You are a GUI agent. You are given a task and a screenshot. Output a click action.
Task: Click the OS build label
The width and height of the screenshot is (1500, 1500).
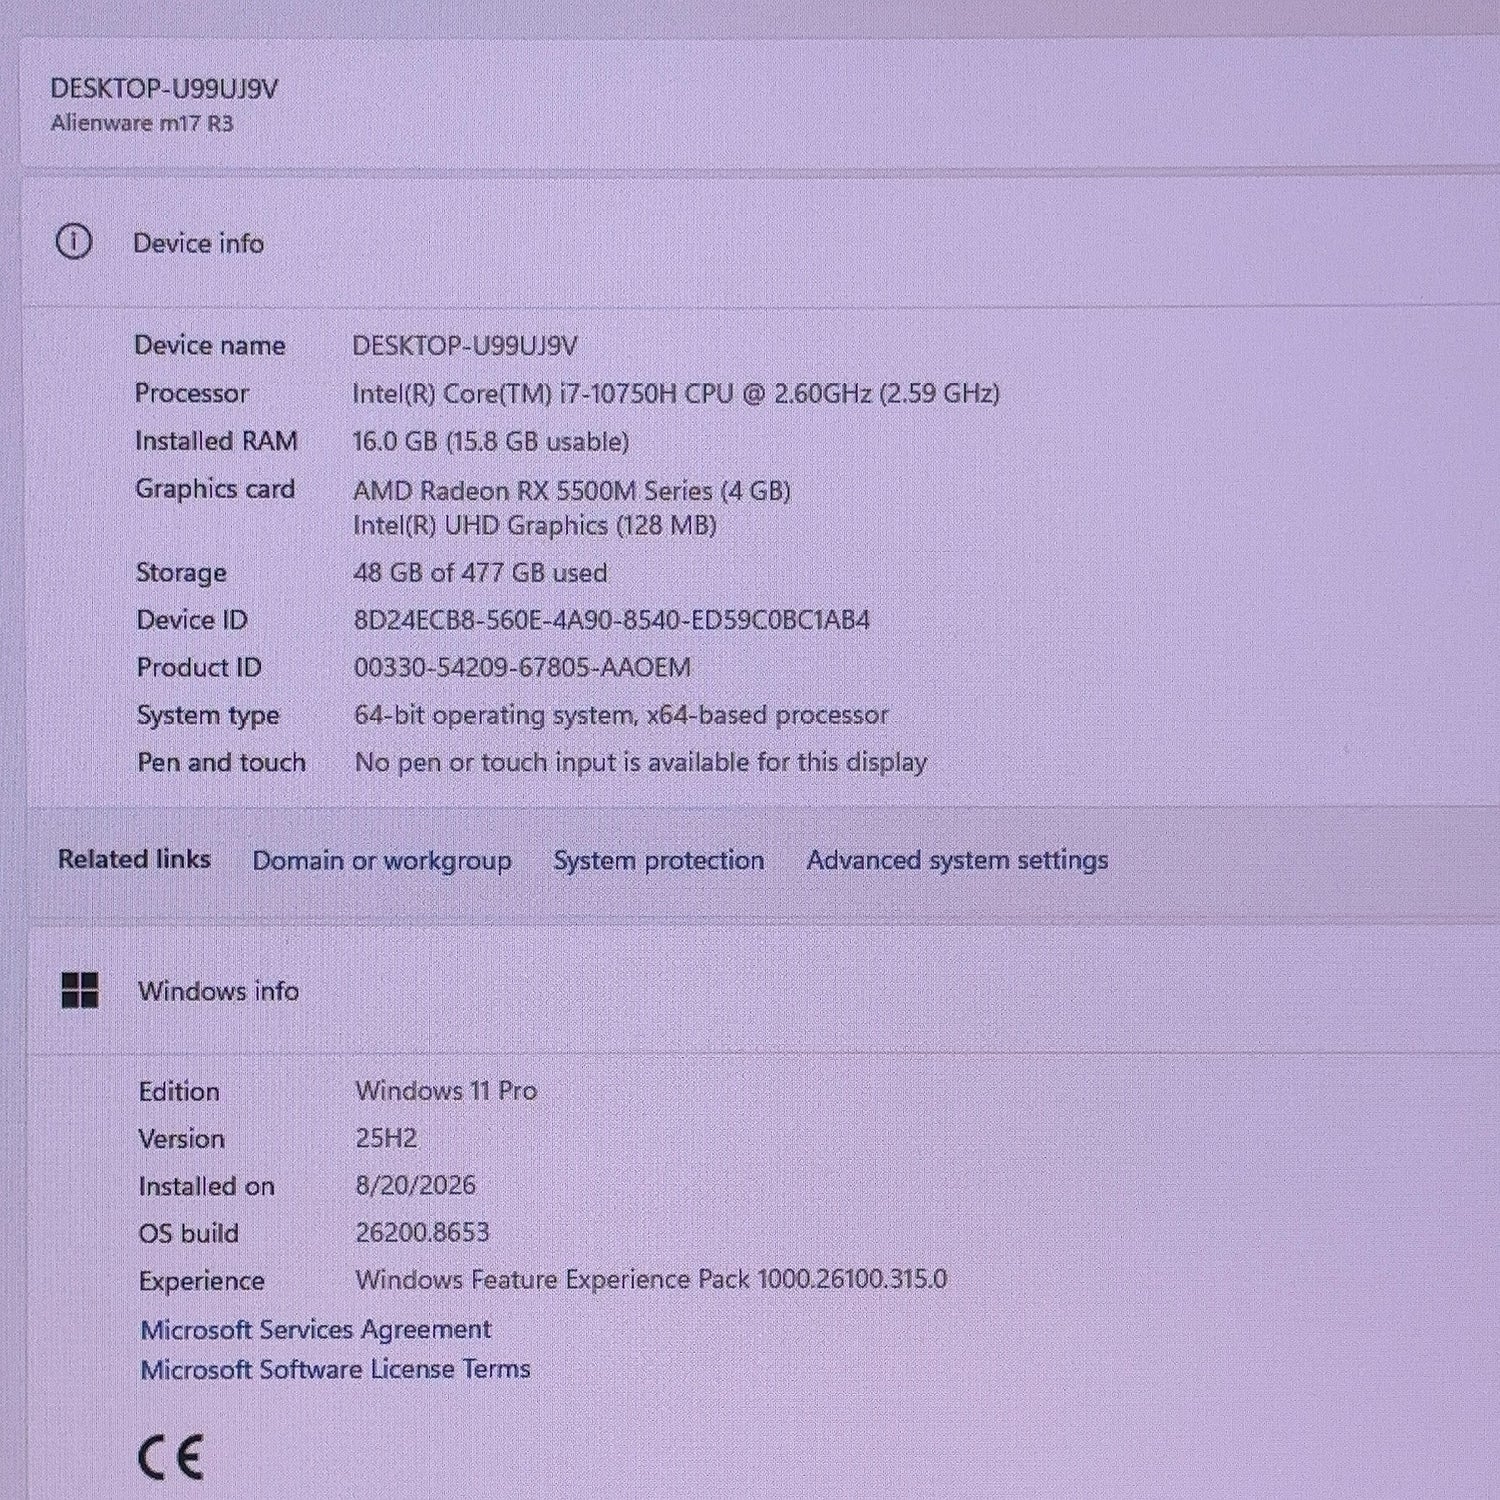(x=189, y=1234)
